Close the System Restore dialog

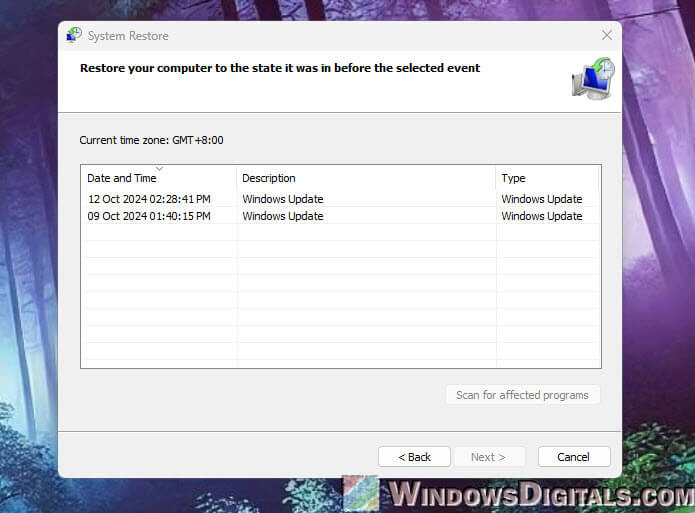pos(607,35)
